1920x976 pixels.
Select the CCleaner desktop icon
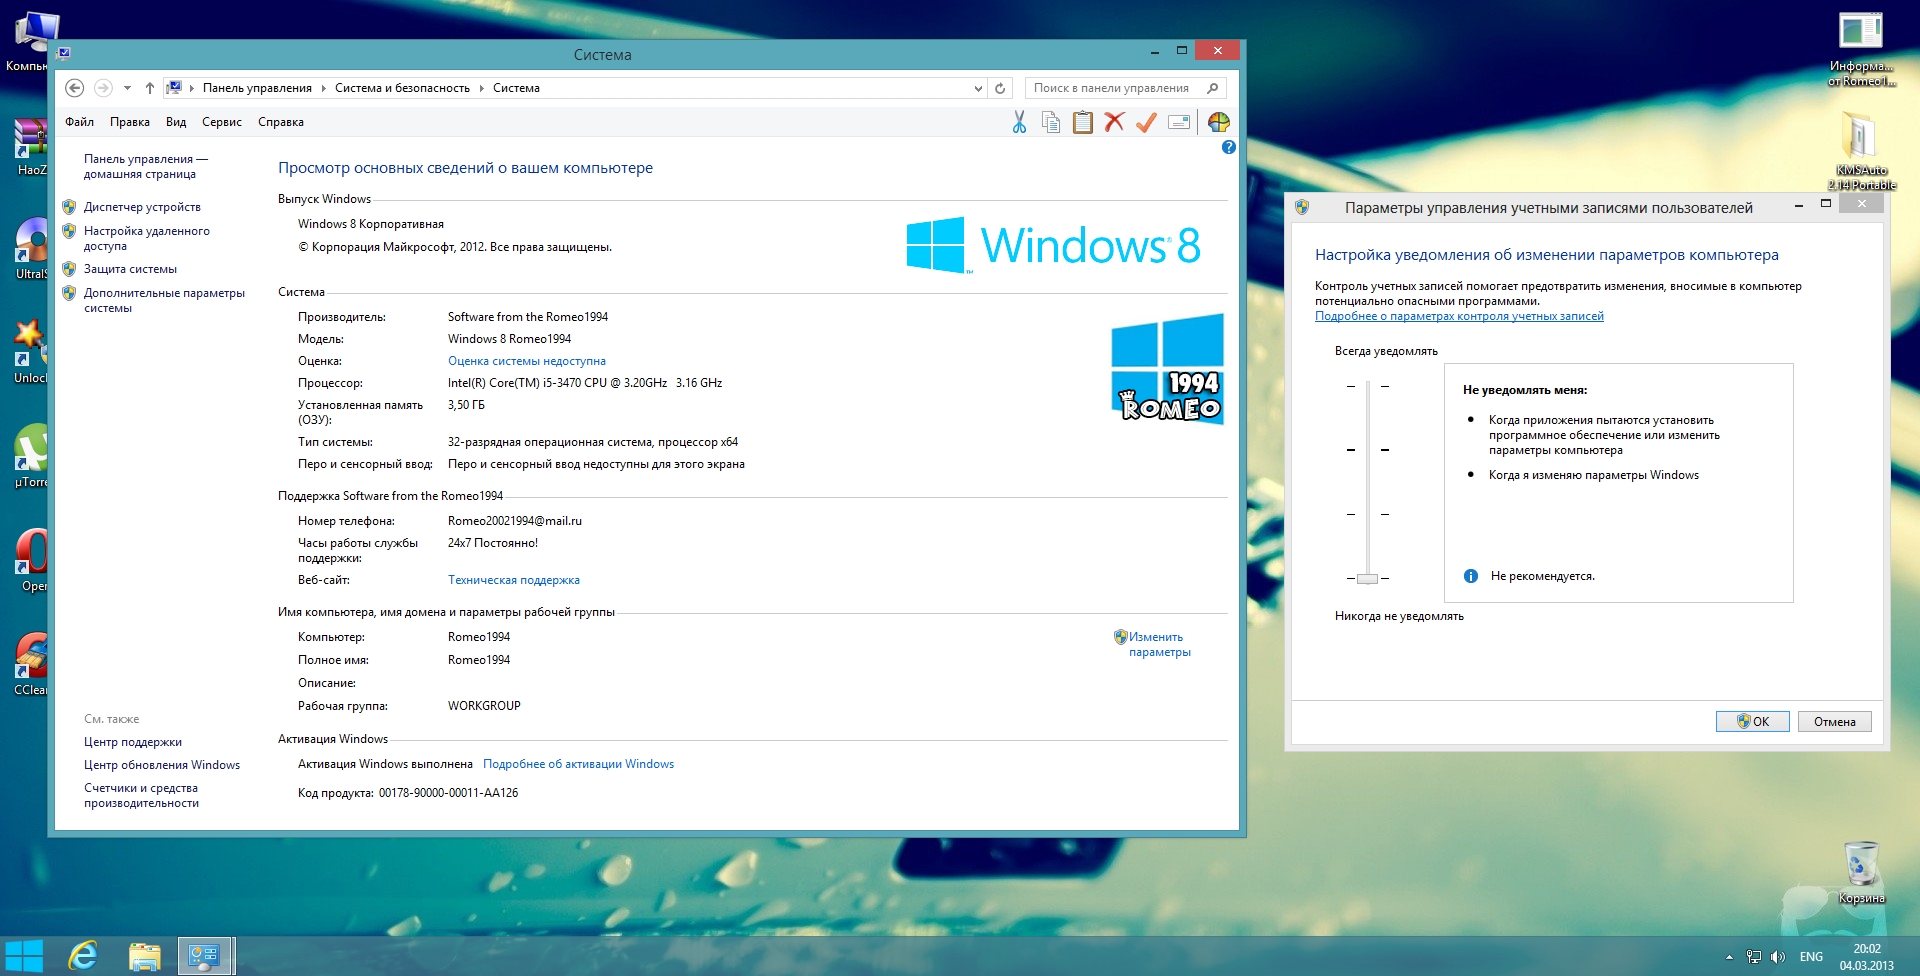pos(30,664)
